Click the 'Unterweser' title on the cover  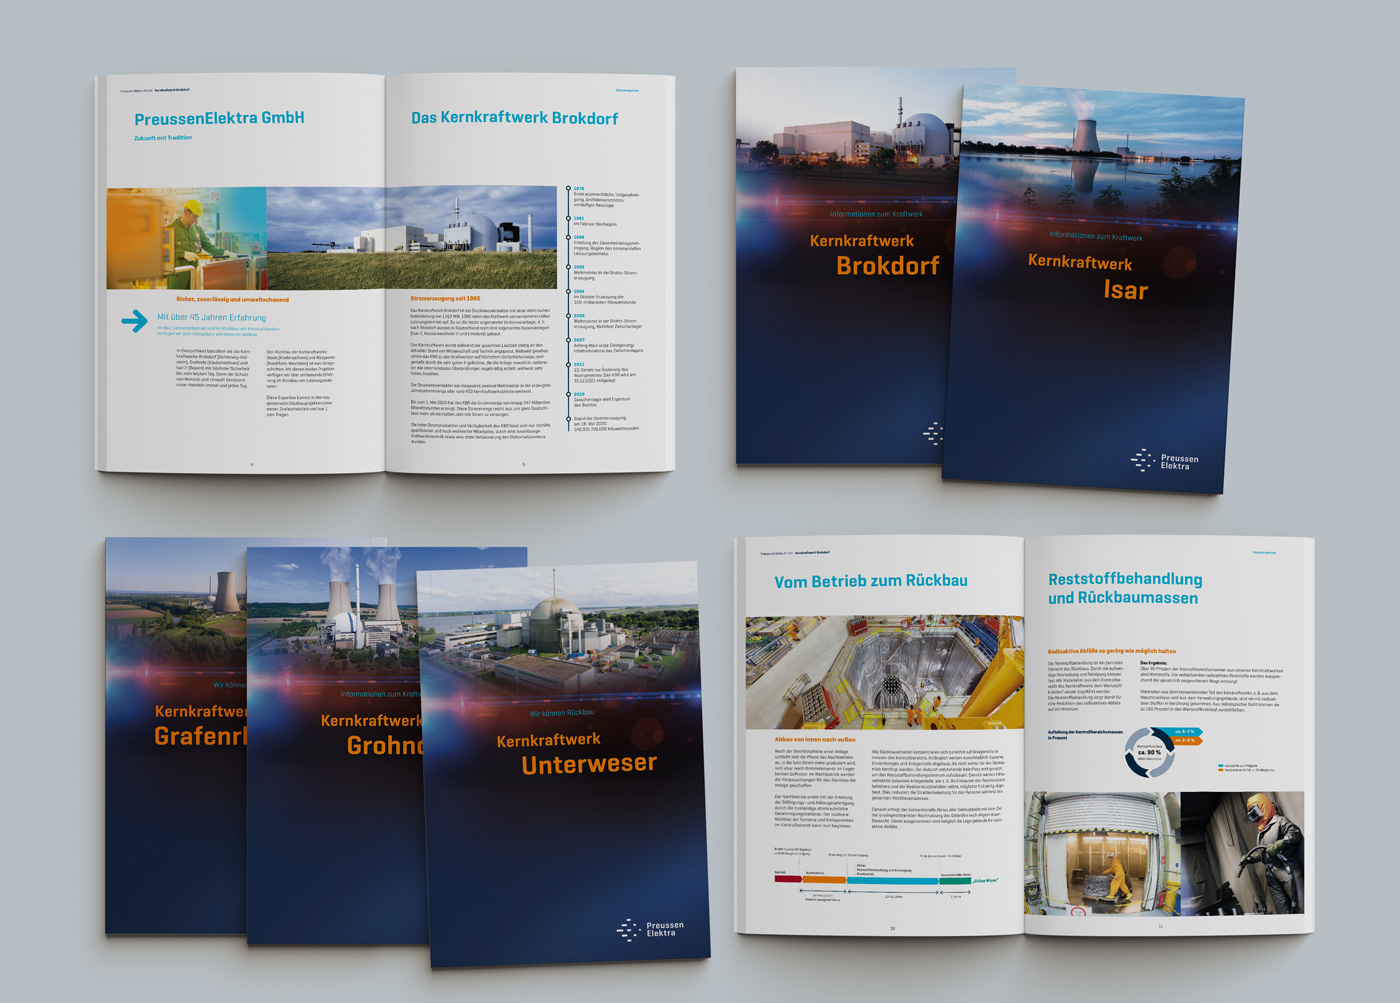[589, 765]
